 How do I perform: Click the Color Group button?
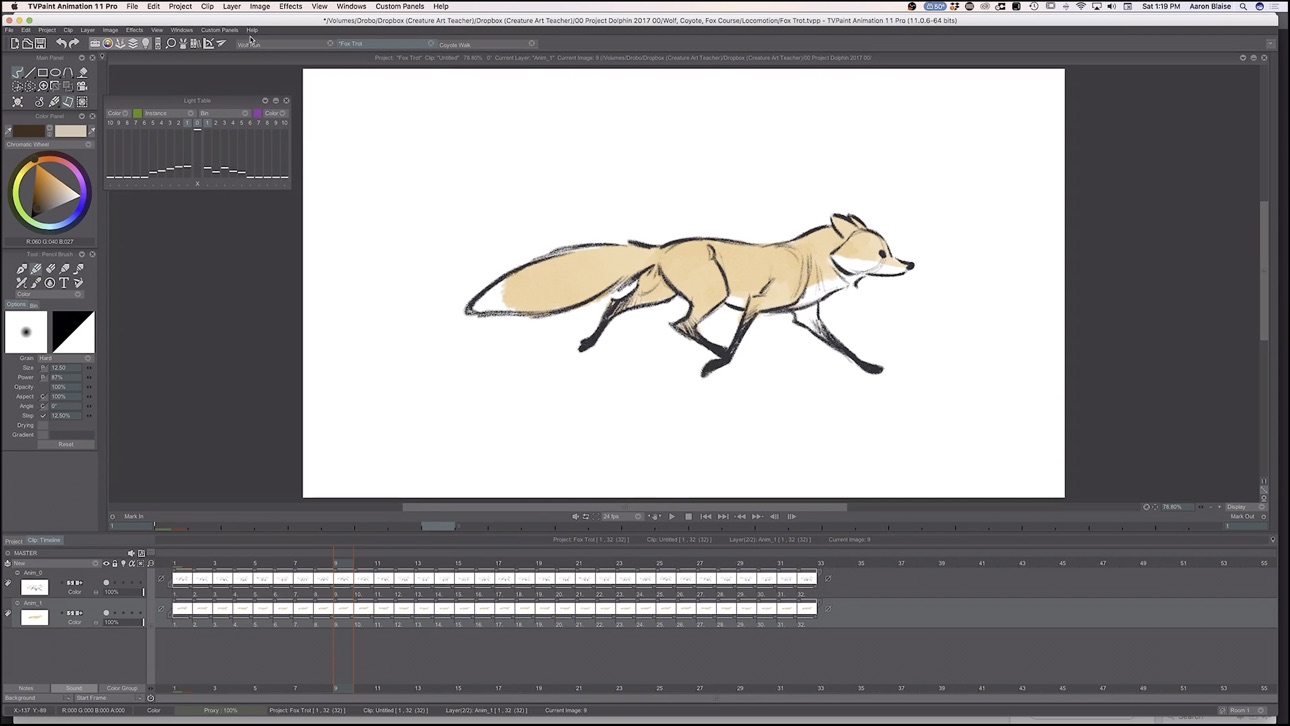click(x=122, y=688)
